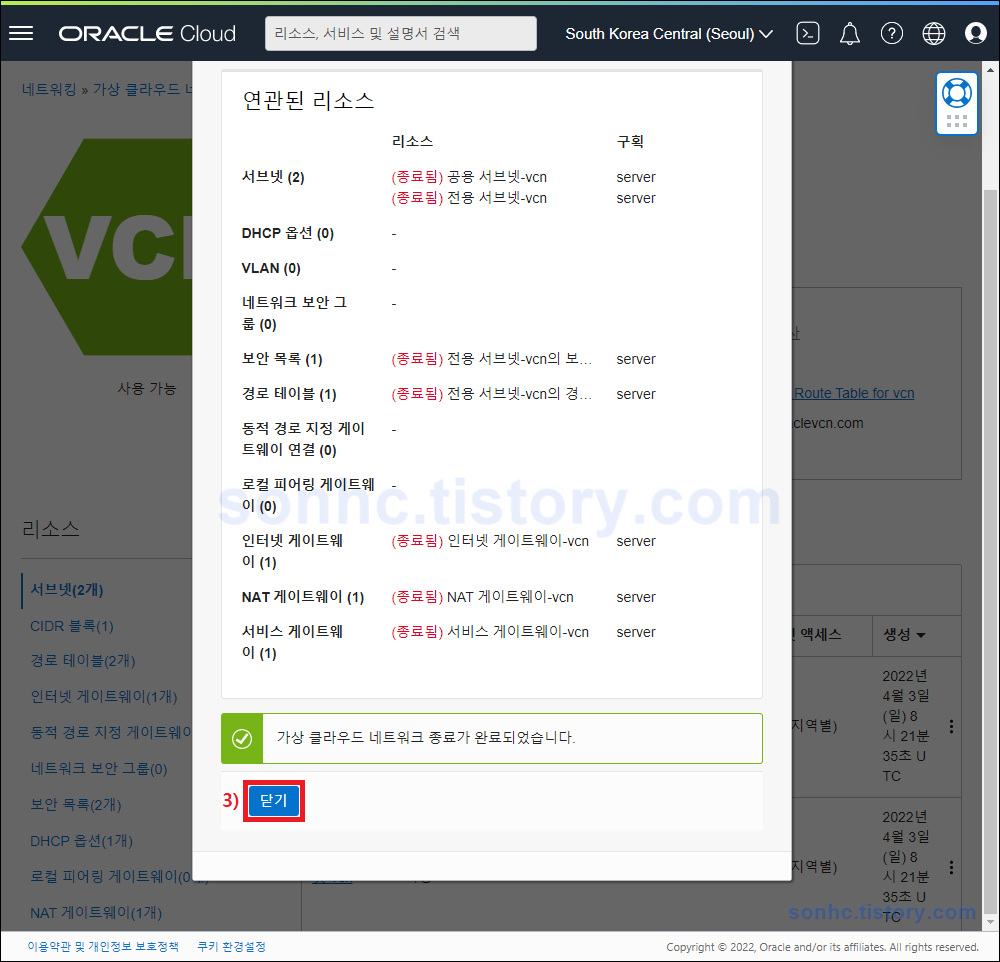This screenshot has width=1000, height=962.
Task: Select CIDR 블록(1) in the resources list
Action: pyautogui.click(x=72, y=626)
